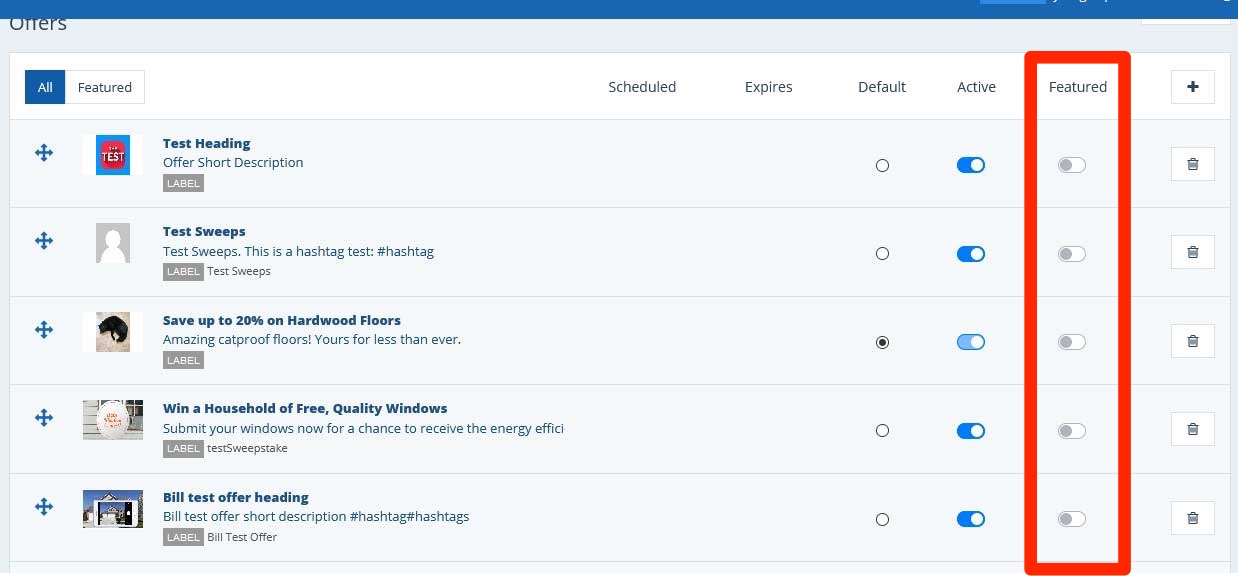Toggle Featured for Bill test offer
The height and width of the screenshot is (576, 1238).
(1071, 519)
